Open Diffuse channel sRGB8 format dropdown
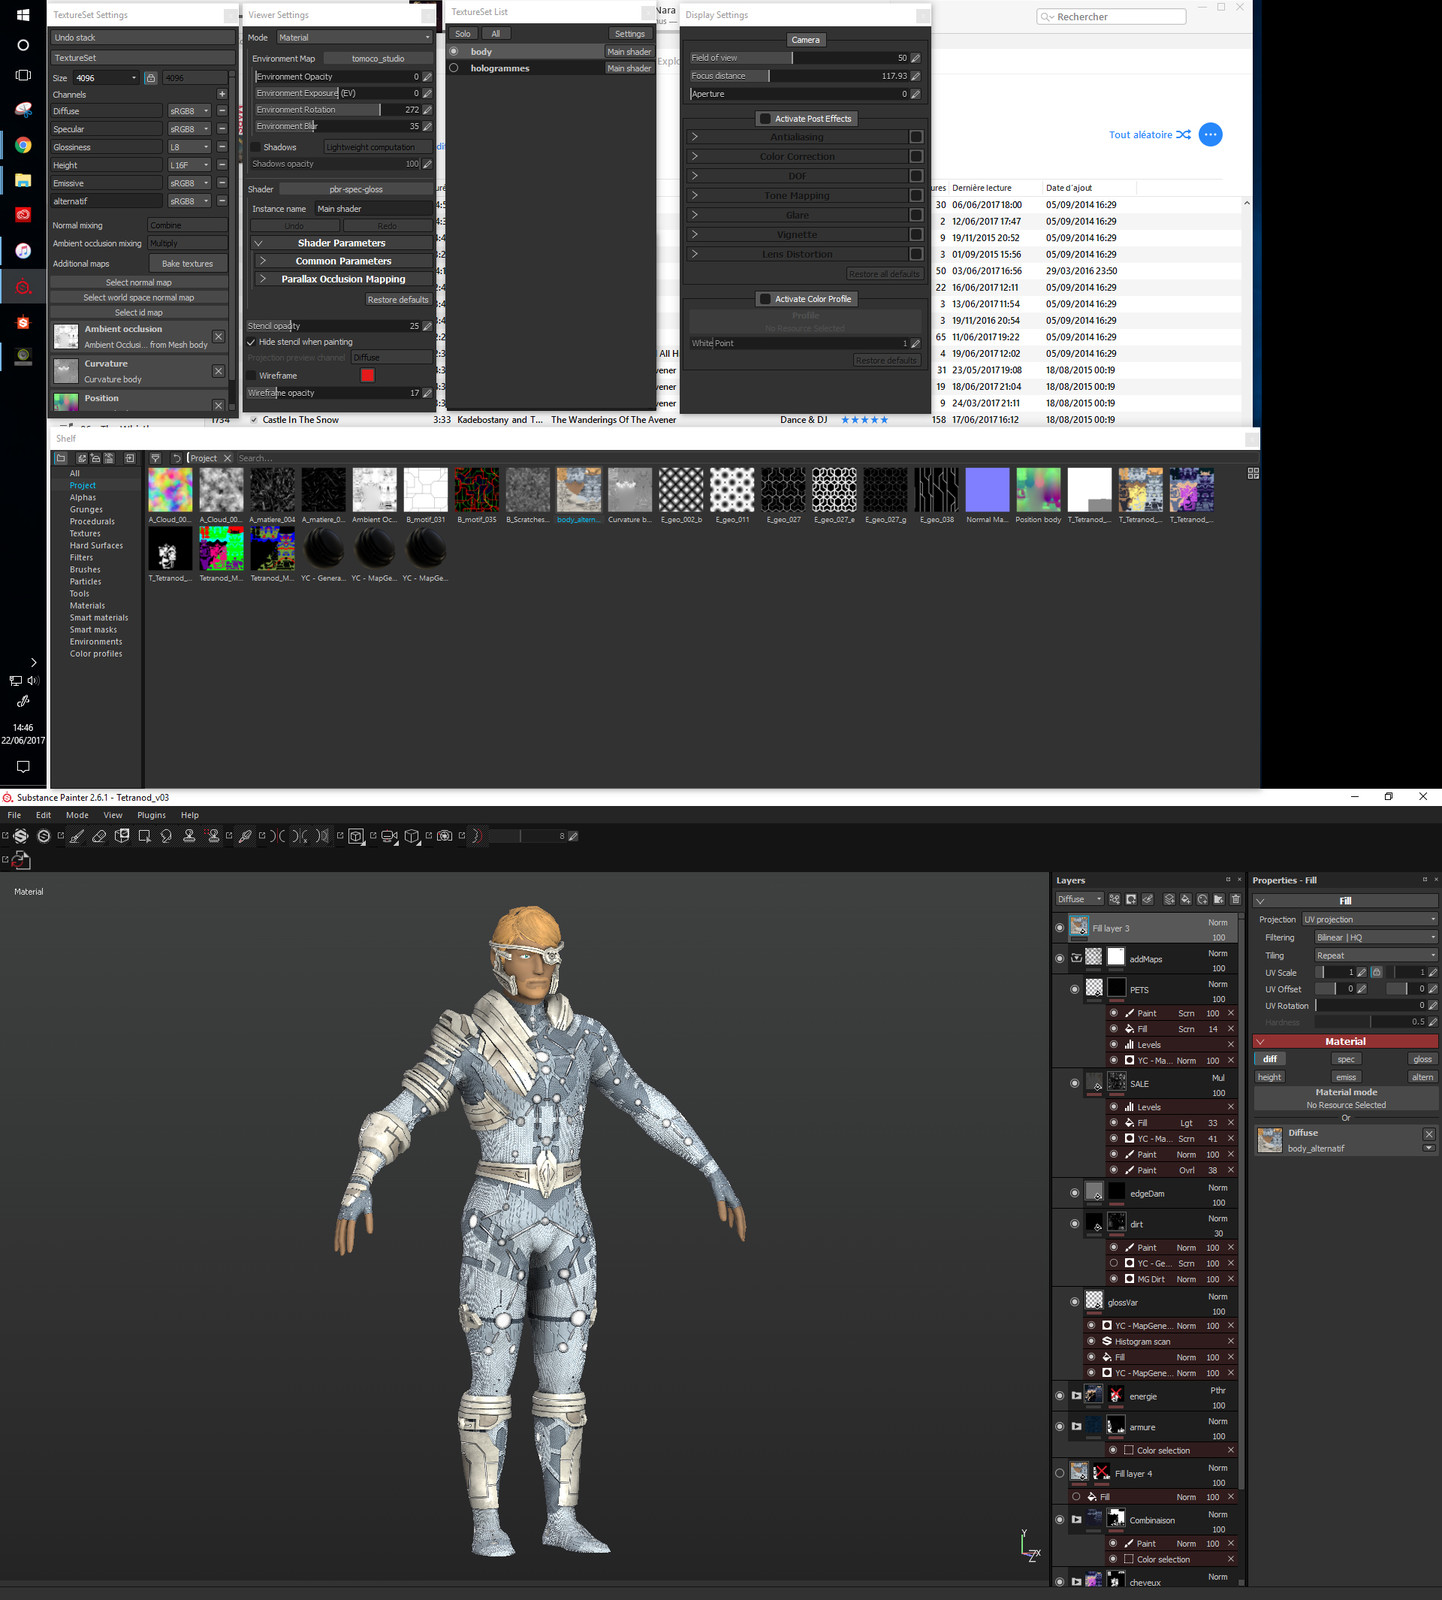Viewport: 1442px width, 1600px height. click(189, 111)
